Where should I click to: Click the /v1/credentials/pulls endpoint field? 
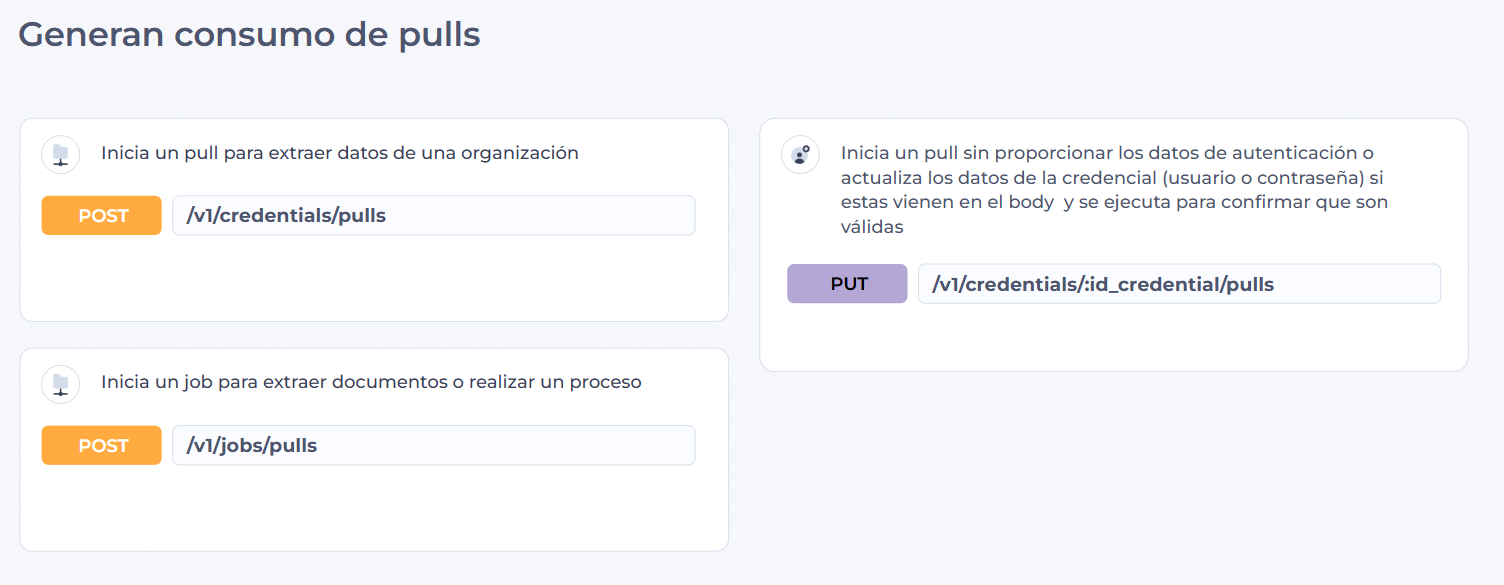[434, 215]
